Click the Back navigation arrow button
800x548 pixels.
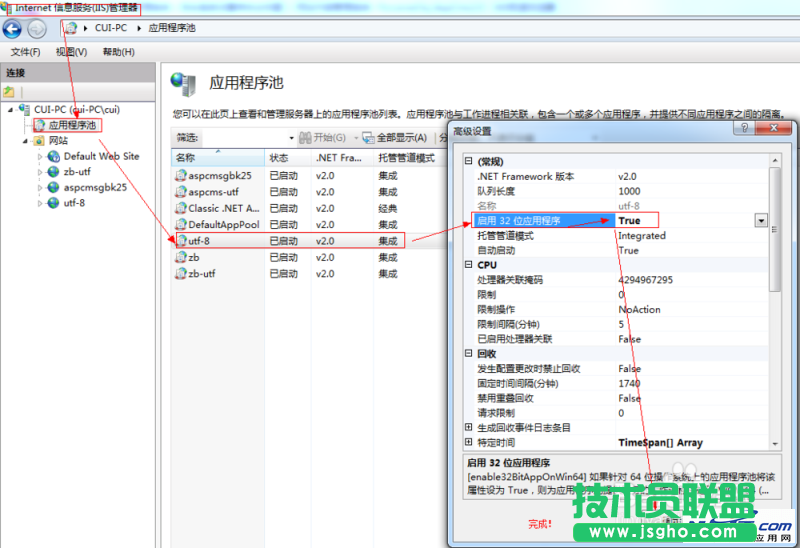12,29
